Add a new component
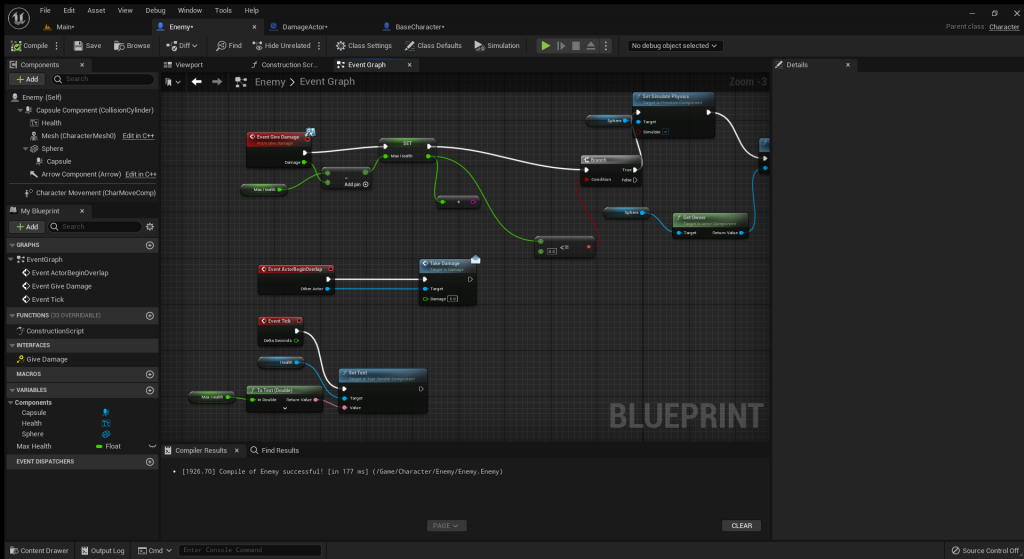Image resolution: width=1024 pixels, height=559 pixels. click(x=27, y=79)
